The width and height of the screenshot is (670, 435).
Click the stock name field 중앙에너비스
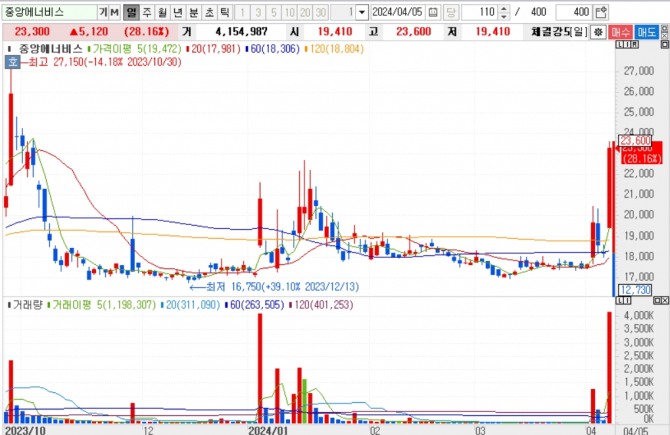pyautogui.click(x=49, y=12)
